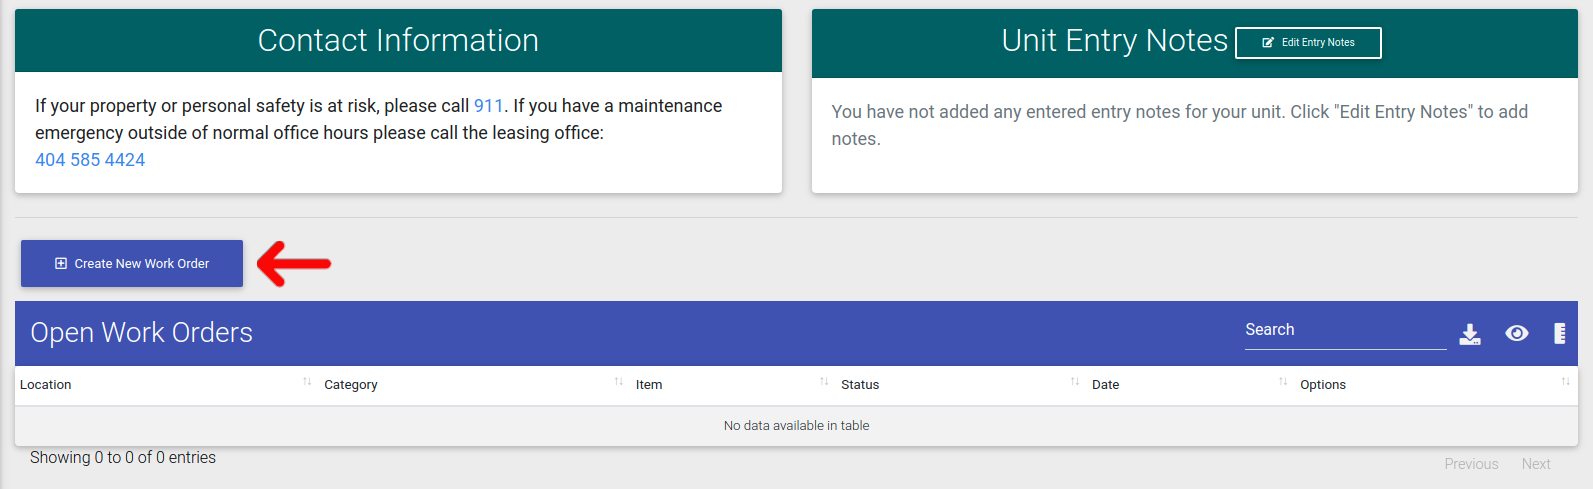Screen dimensions: 1593x489
Task: Focus the Search field in work orders
Action: coord(1345,331)
